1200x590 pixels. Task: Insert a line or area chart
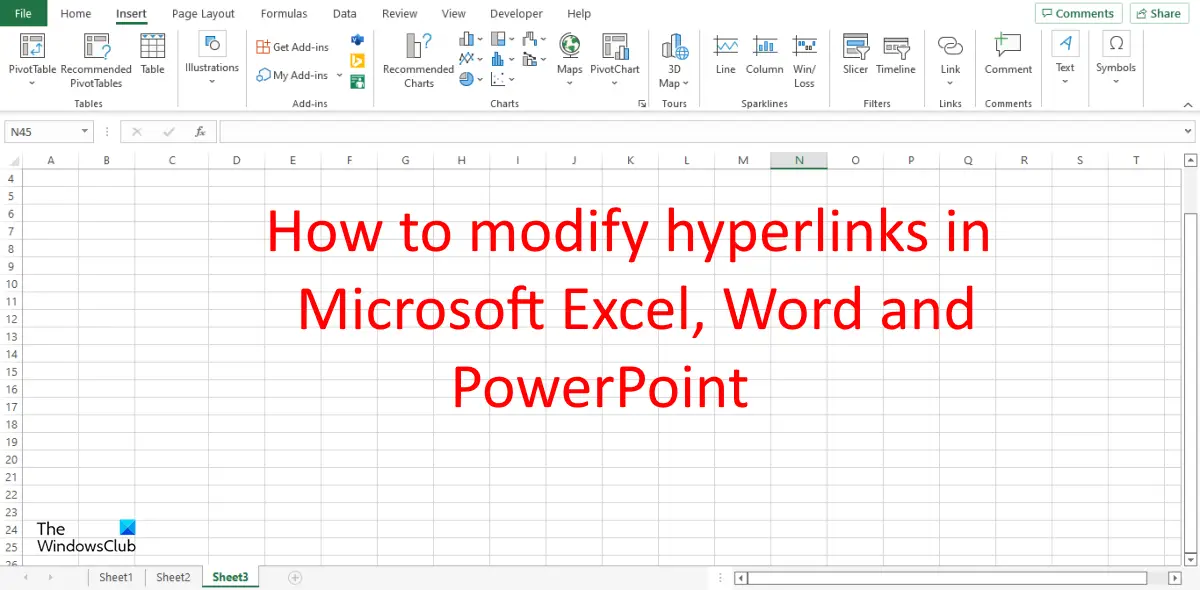[471, 59]
